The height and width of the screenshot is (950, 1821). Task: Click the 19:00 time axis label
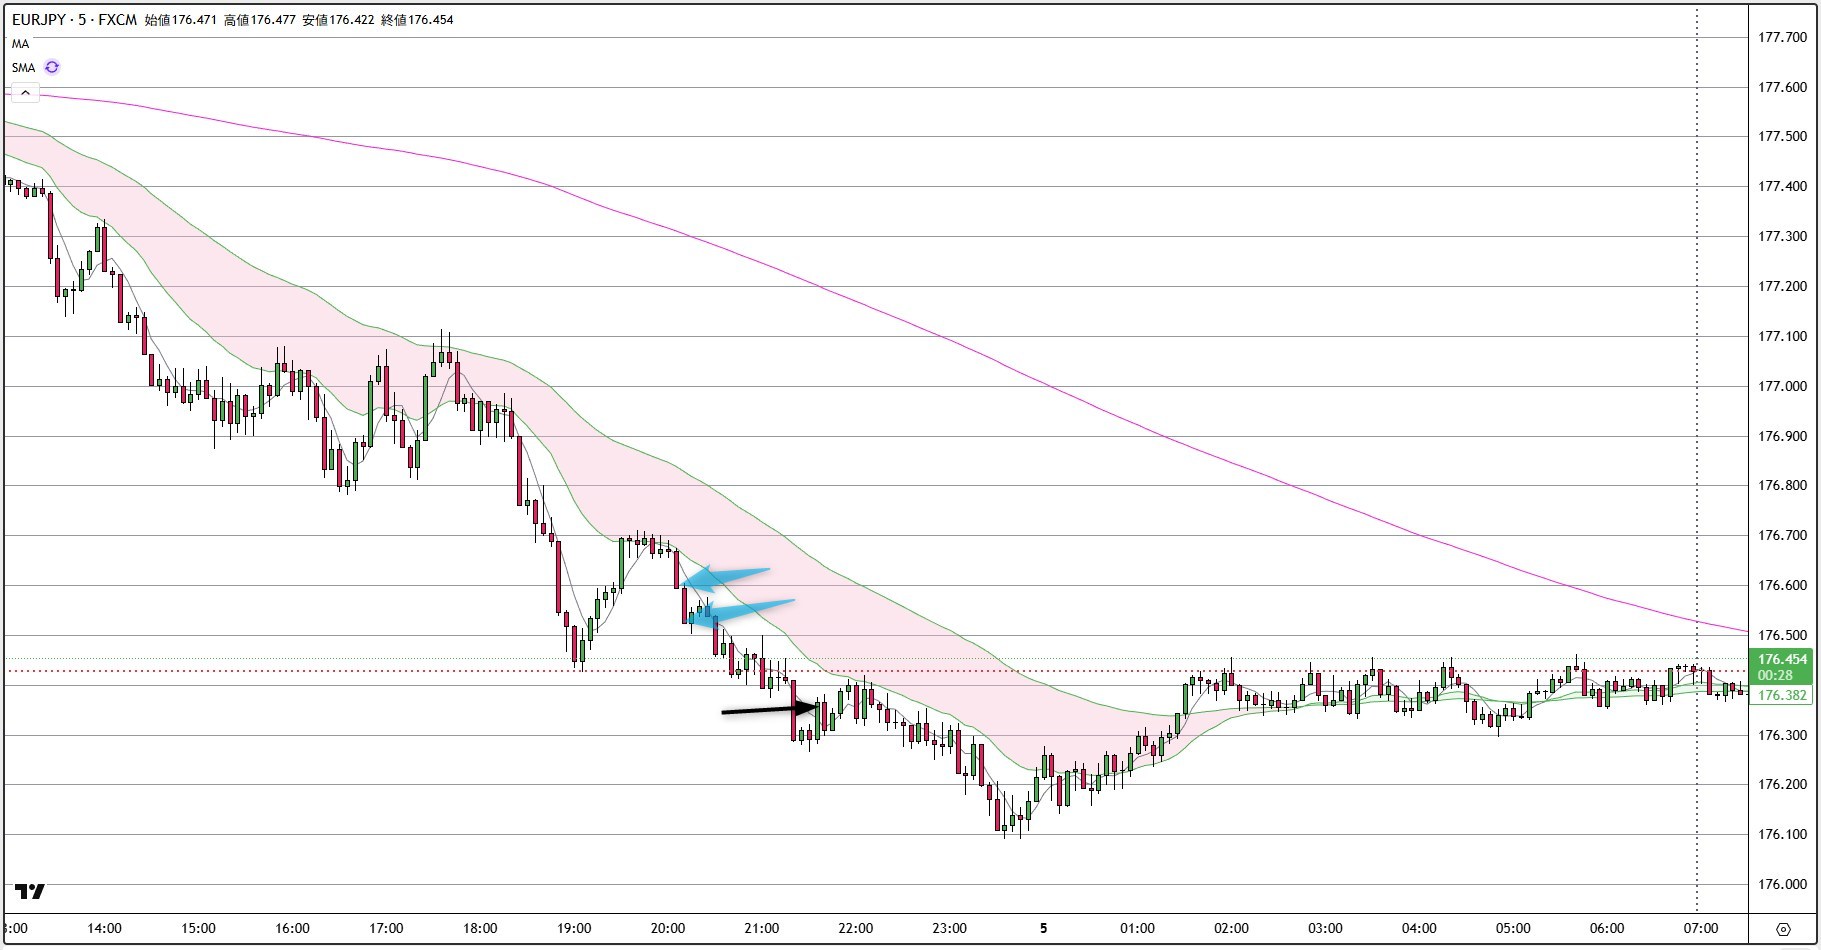(574, 928)
